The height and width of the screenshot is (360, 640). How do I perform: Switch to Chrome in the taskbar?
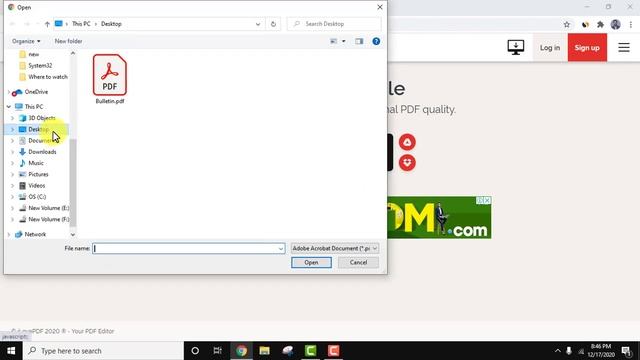click(x=241, y=351)
